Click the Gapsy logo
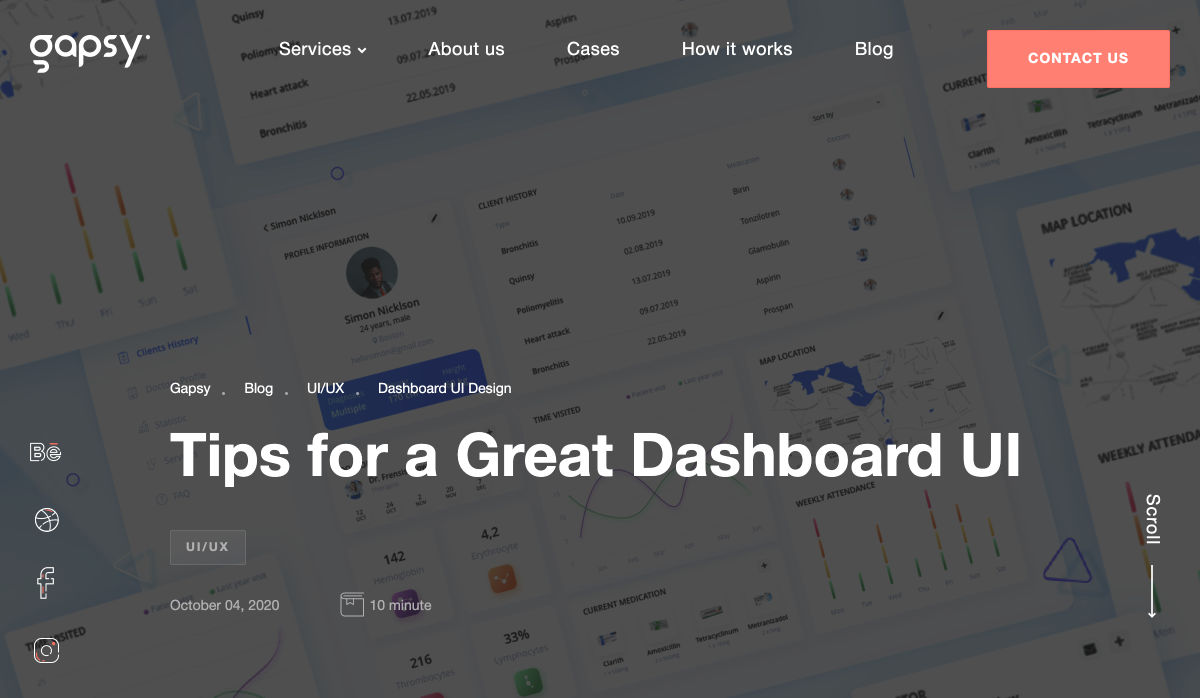1200x698 pixels. coord(89,53)
